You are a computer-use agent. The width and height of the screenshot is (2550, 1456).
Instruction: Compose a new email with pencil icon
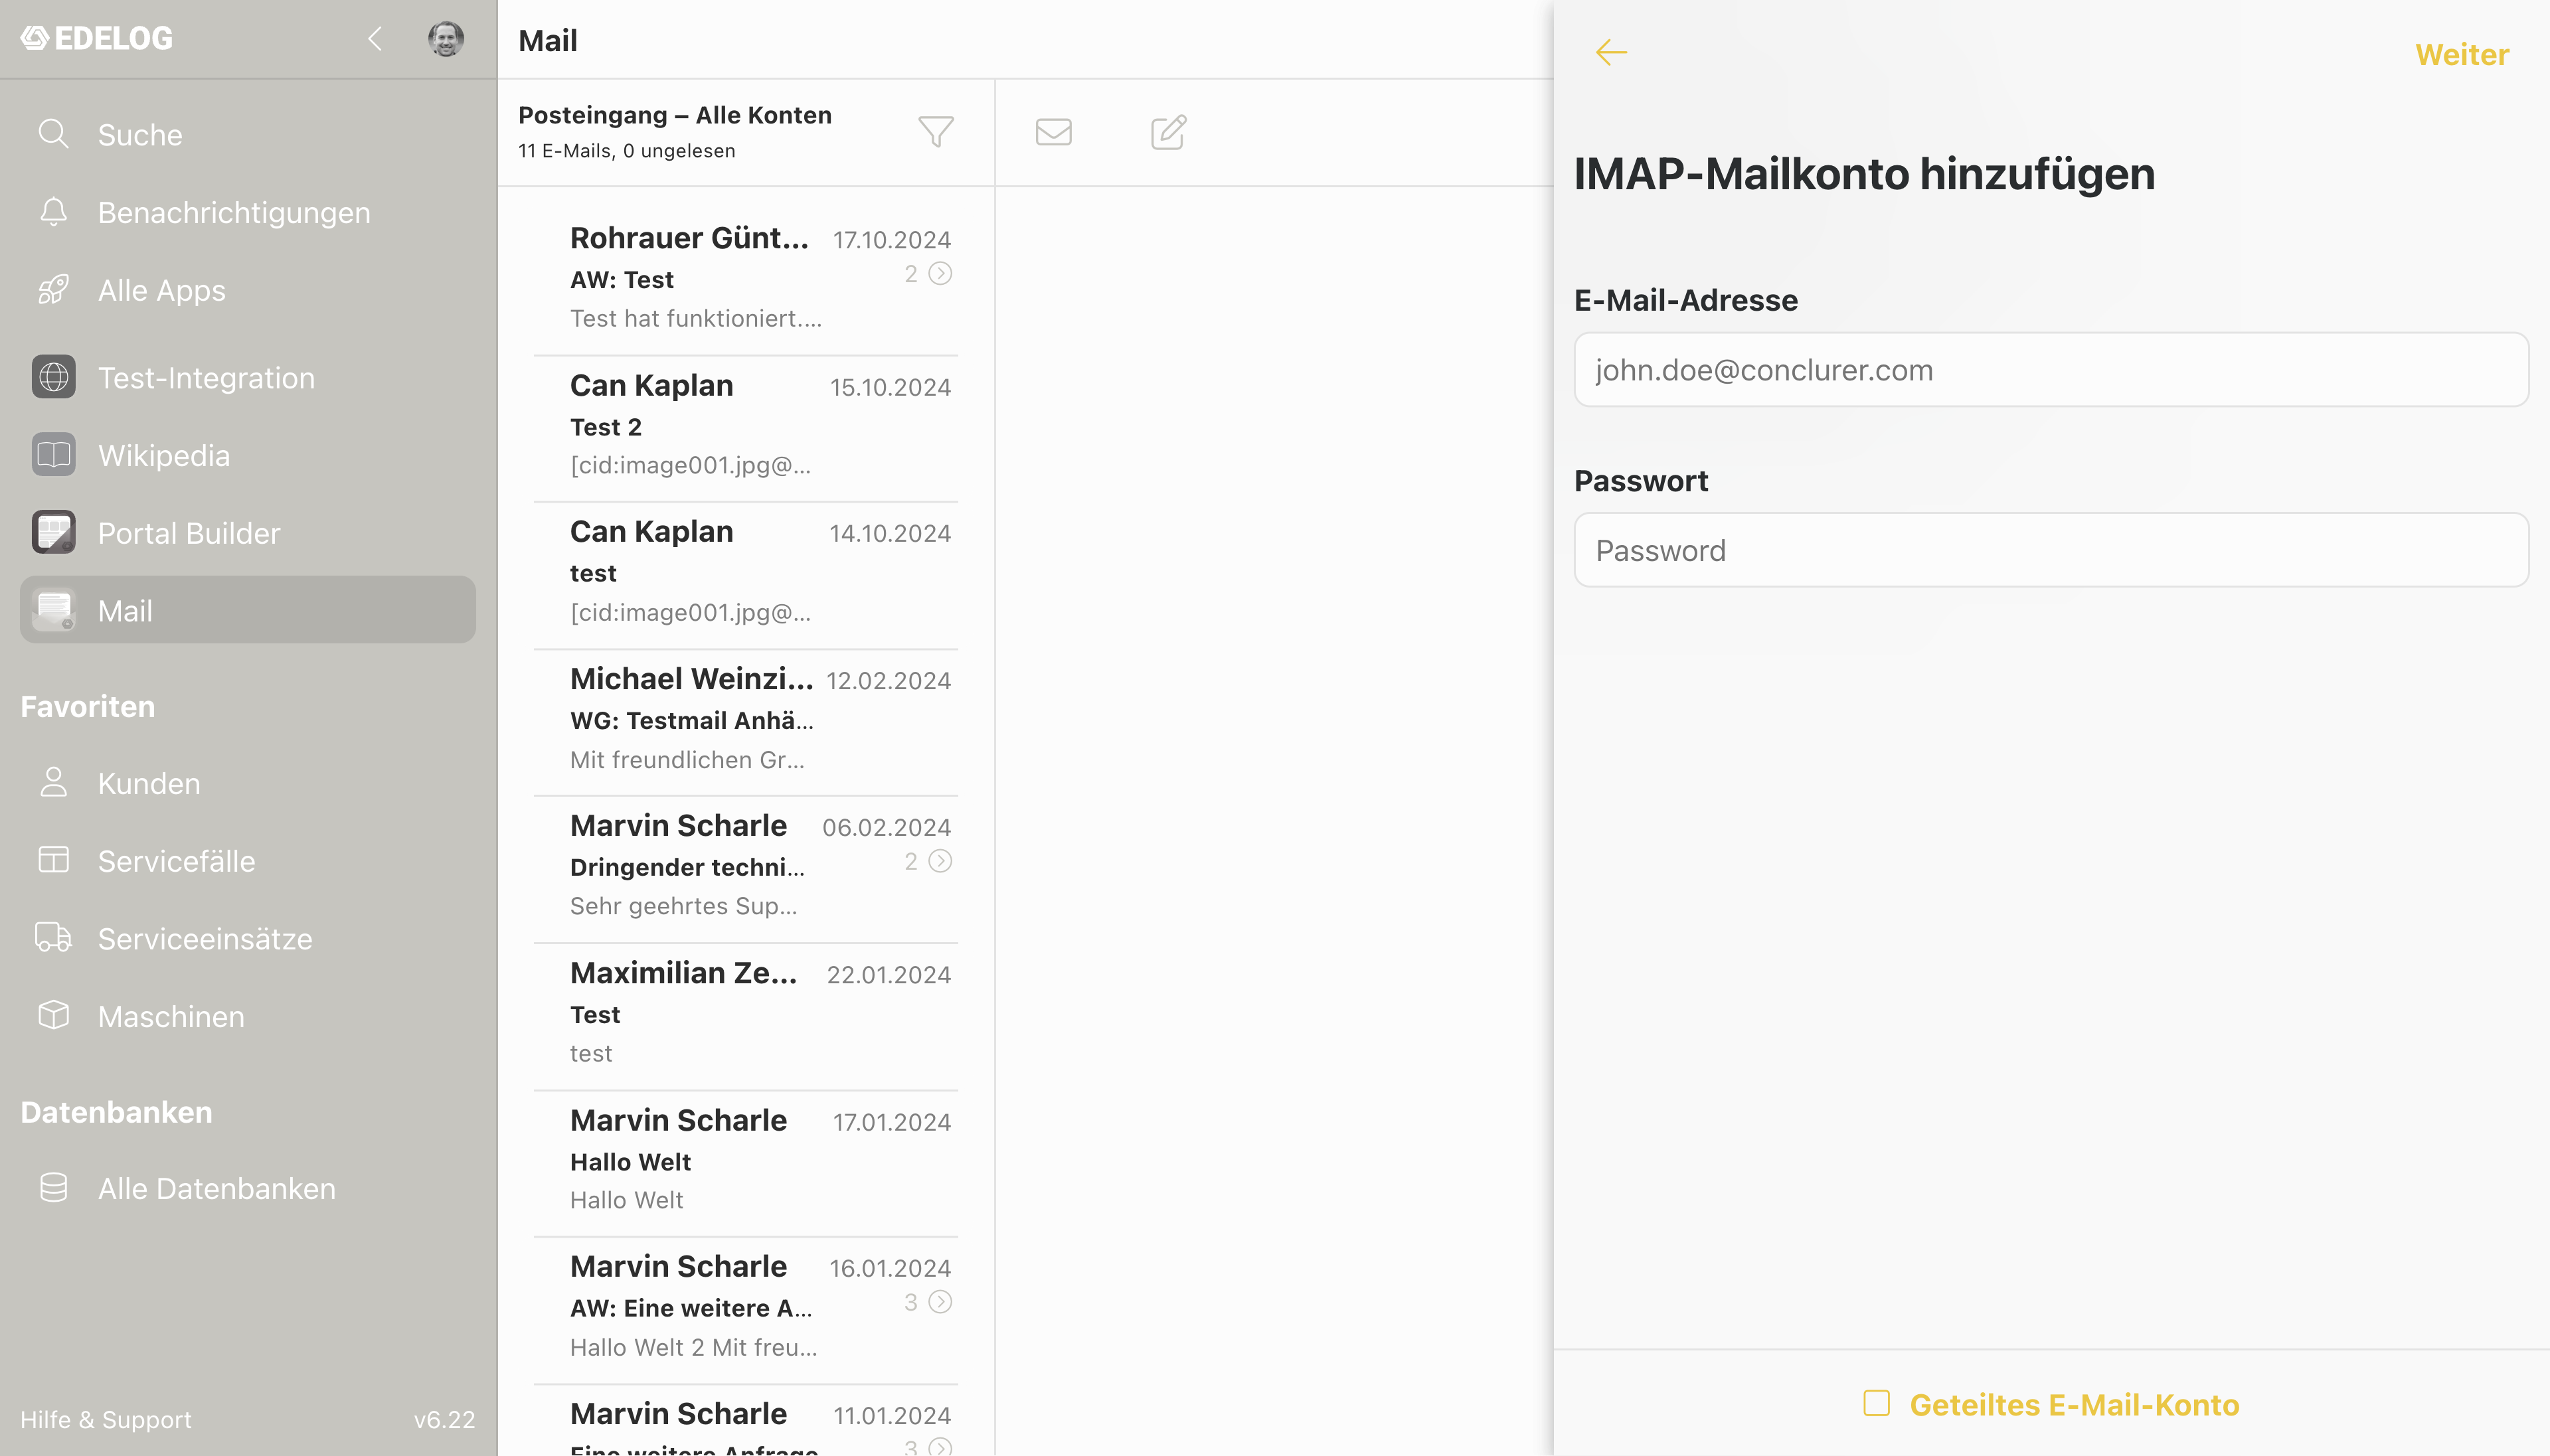(1168, 132)
